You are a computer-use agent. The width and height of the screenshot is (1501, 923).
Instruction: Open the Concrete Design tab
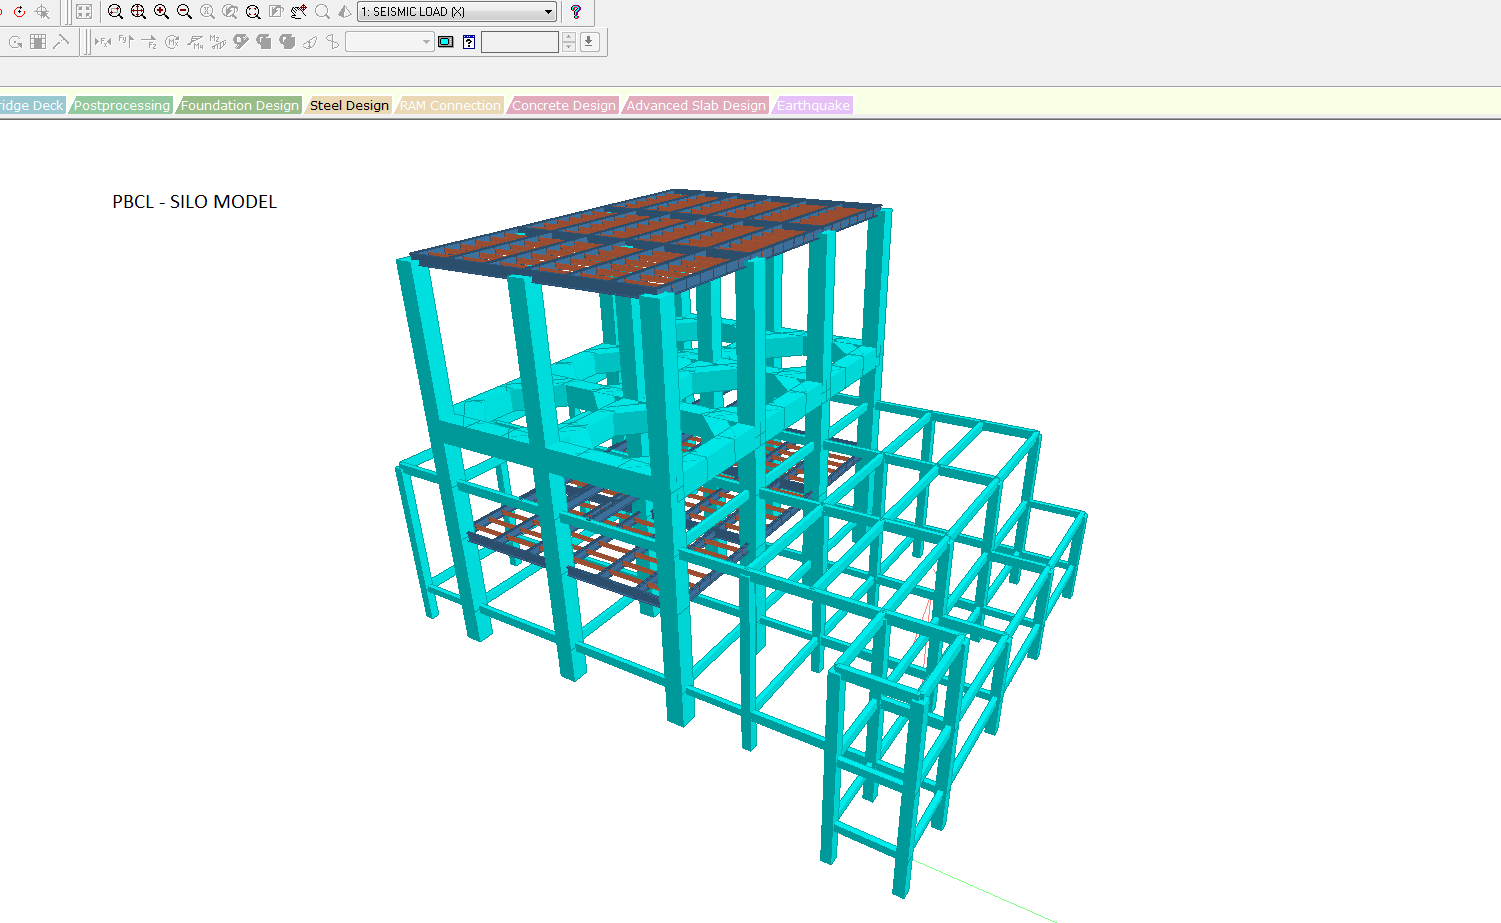click(x=563, y=105)
